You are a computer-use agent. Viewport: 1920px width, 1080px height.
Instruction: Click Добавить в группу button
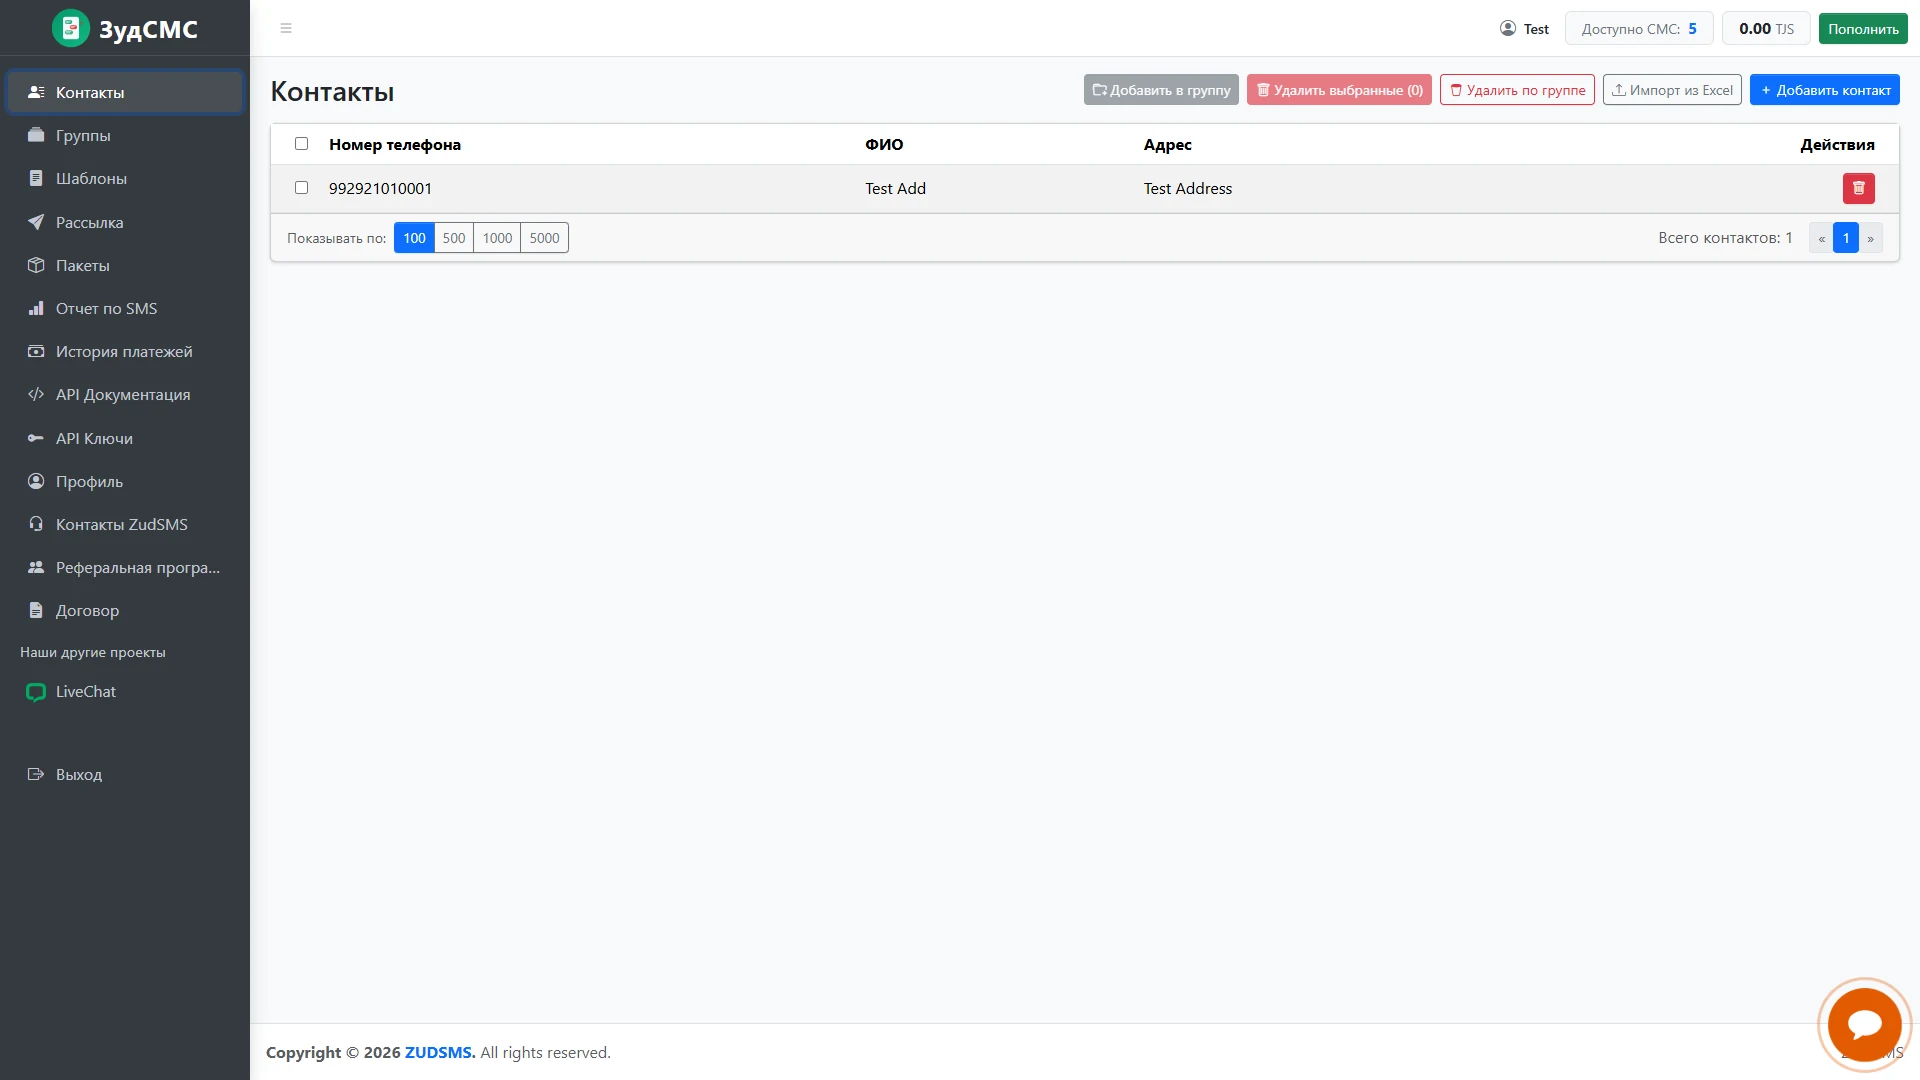(1161, 90)
